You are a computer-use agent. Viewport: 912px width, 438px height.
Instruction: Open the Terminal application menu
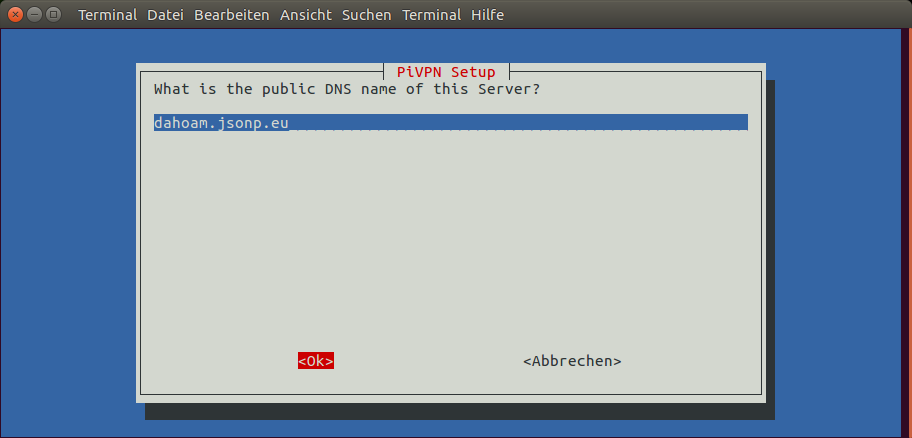[x=108, y=15]
